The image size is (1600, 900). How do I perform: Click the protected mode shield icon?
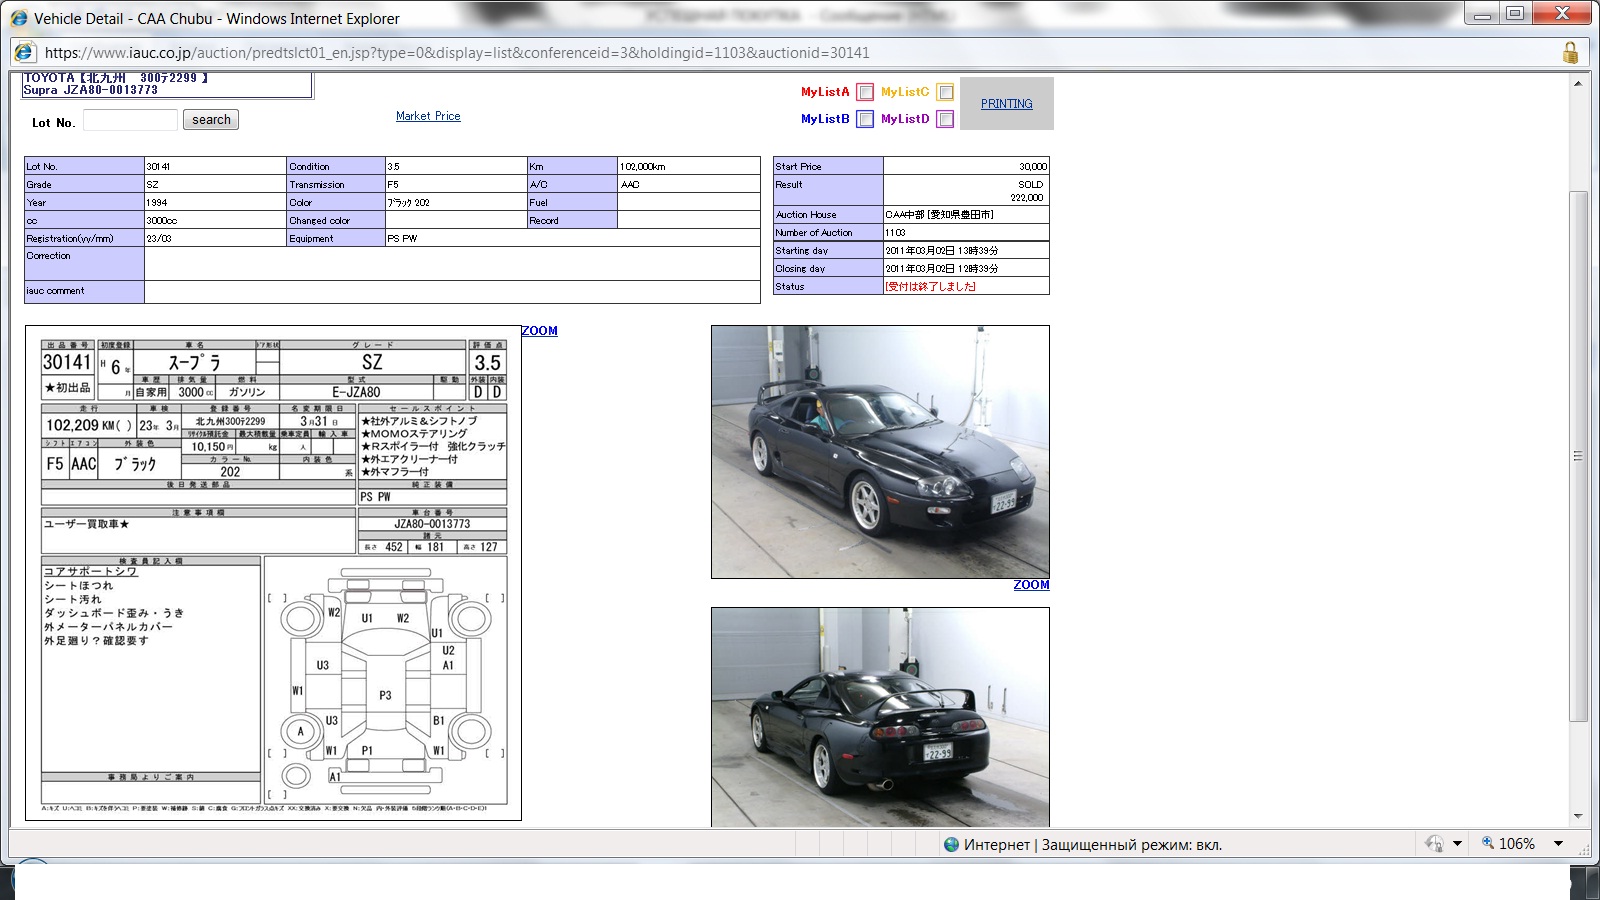1434,844
